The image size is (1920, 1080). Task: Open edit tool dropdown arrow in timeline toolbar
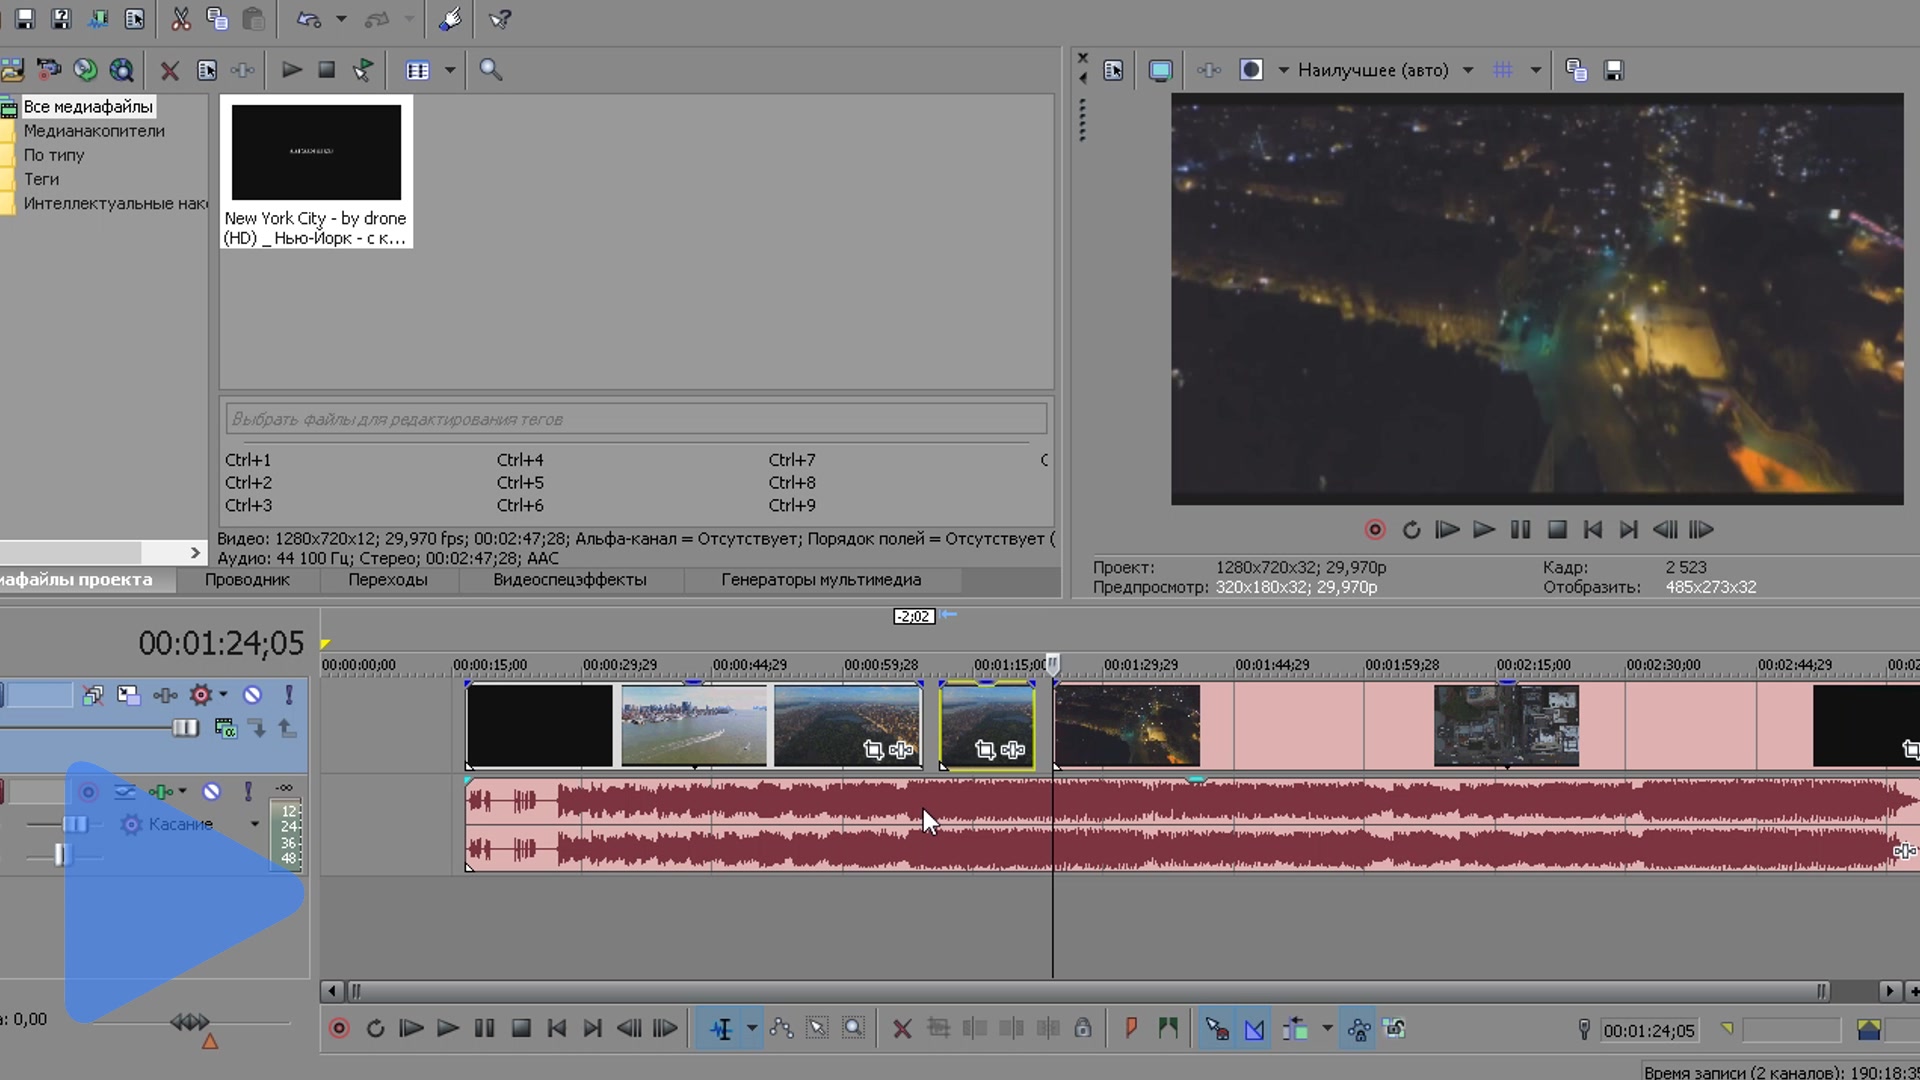point(752,1029)
